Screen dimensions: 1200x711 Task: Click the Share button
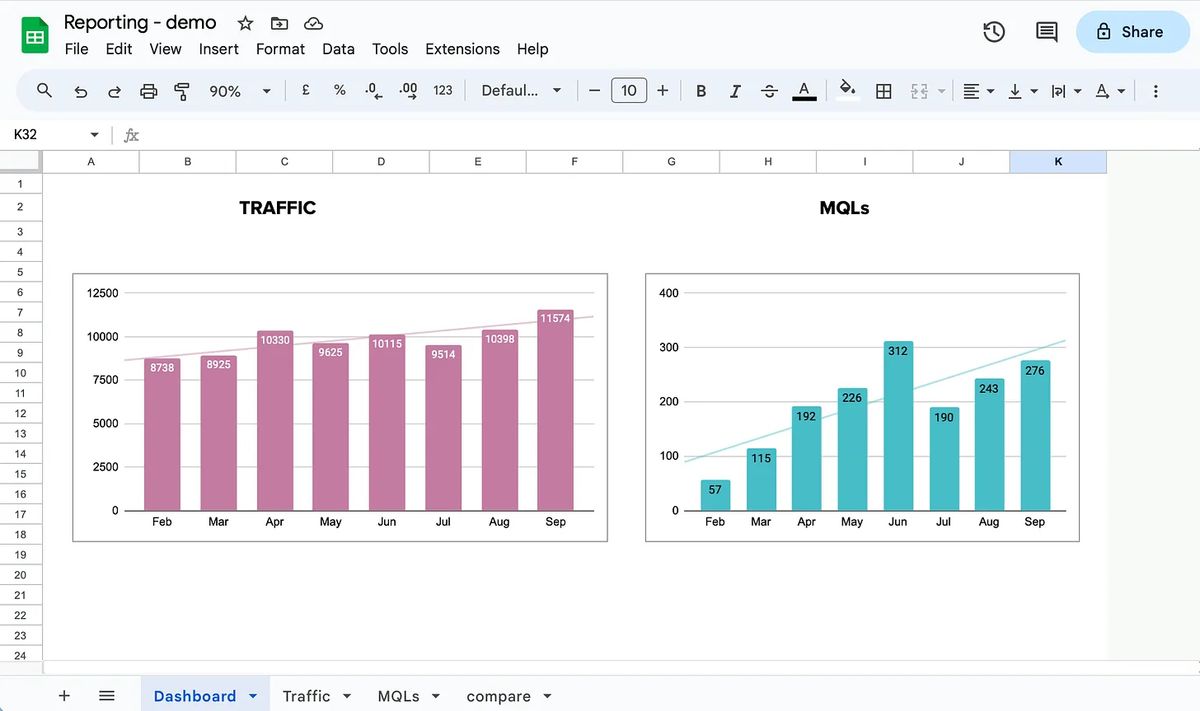click(x=1132, y=31)
